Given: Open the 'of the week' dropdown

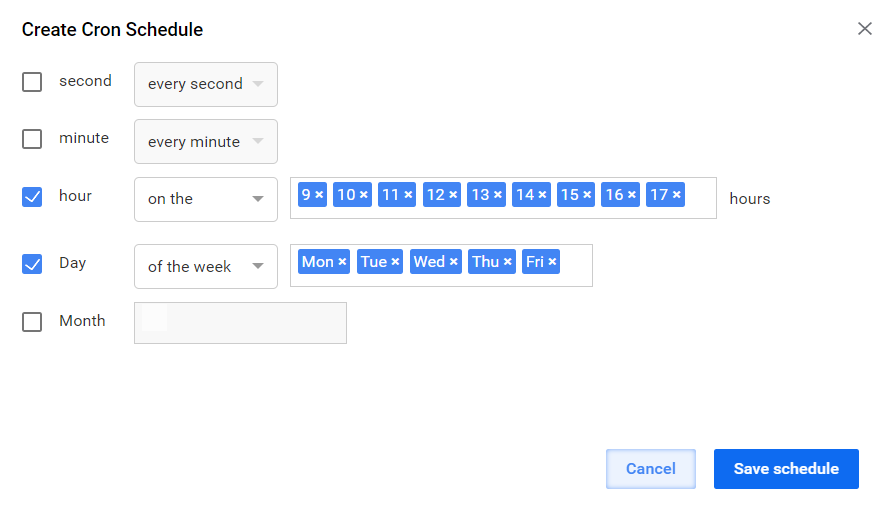Looking at the screenshot, I should [206, 266].
